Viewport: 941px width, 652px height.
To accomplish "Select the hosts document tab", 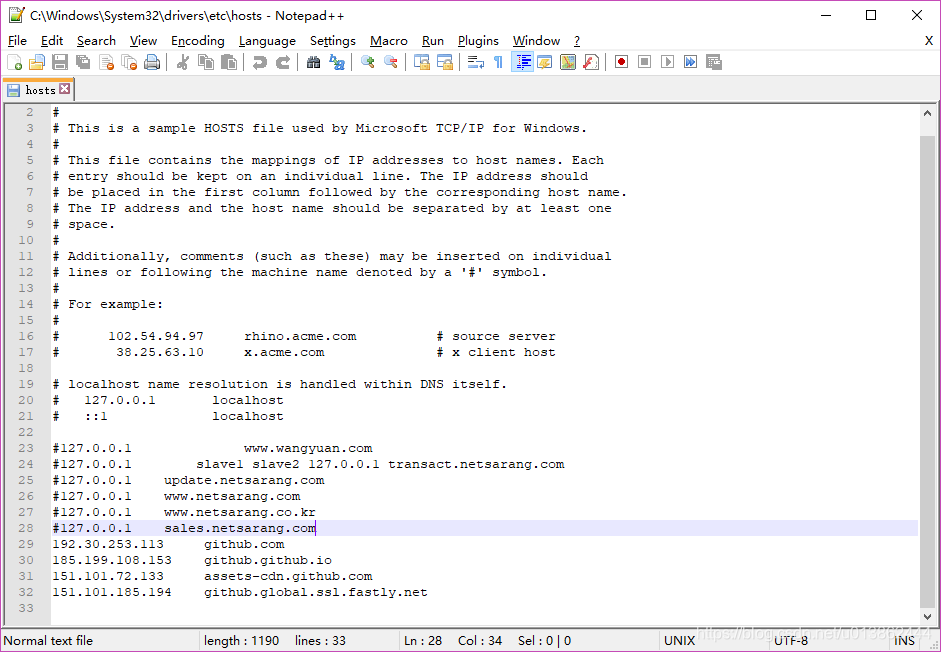I will [x=40, y=90].
